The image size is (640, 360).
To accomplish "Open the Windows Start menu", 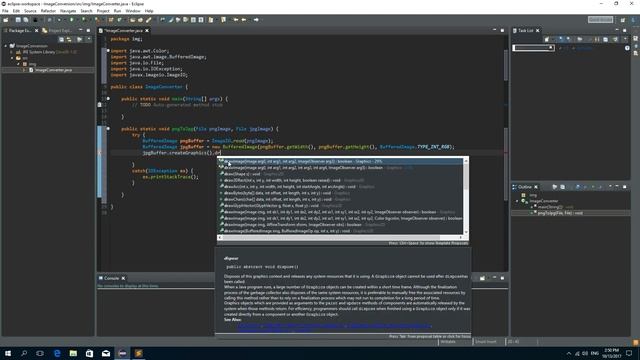I will [8, 353].
